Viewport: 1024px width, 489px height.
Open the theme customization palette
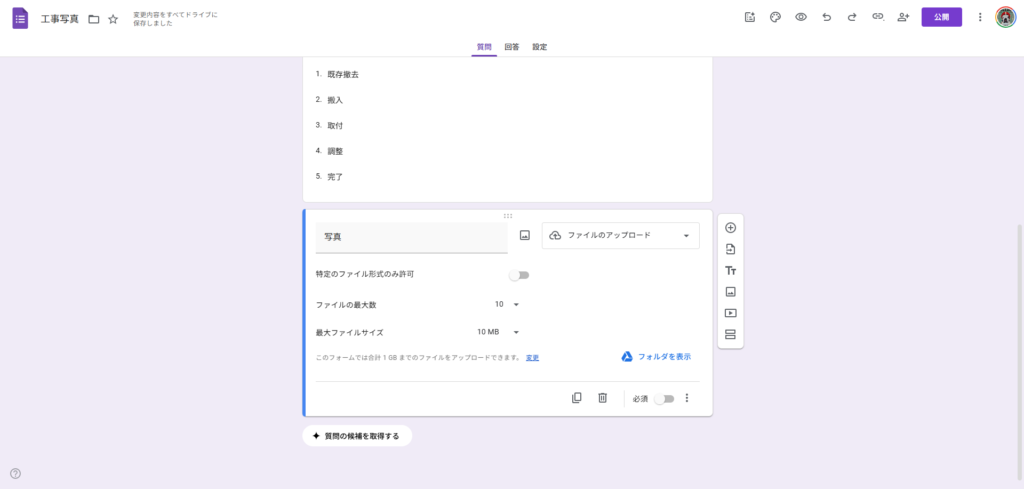click(775, 17)
